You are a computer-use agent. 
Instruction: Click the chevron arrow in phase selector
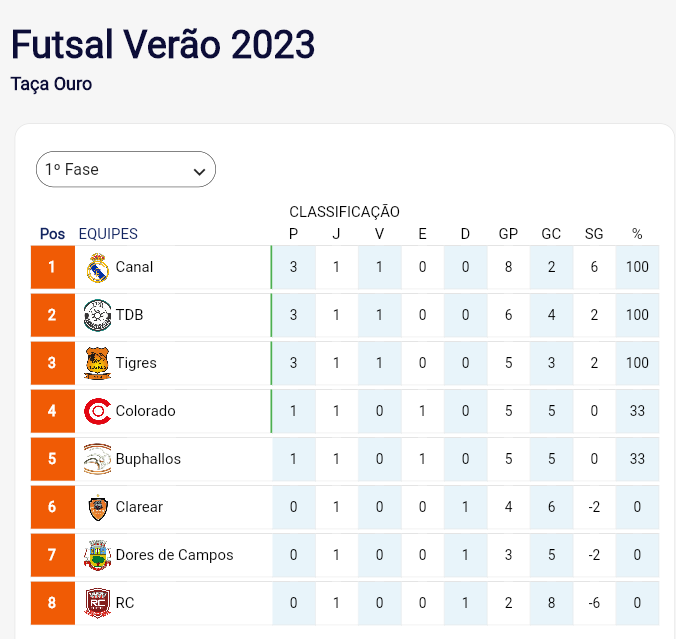click(x=199, y=172)
